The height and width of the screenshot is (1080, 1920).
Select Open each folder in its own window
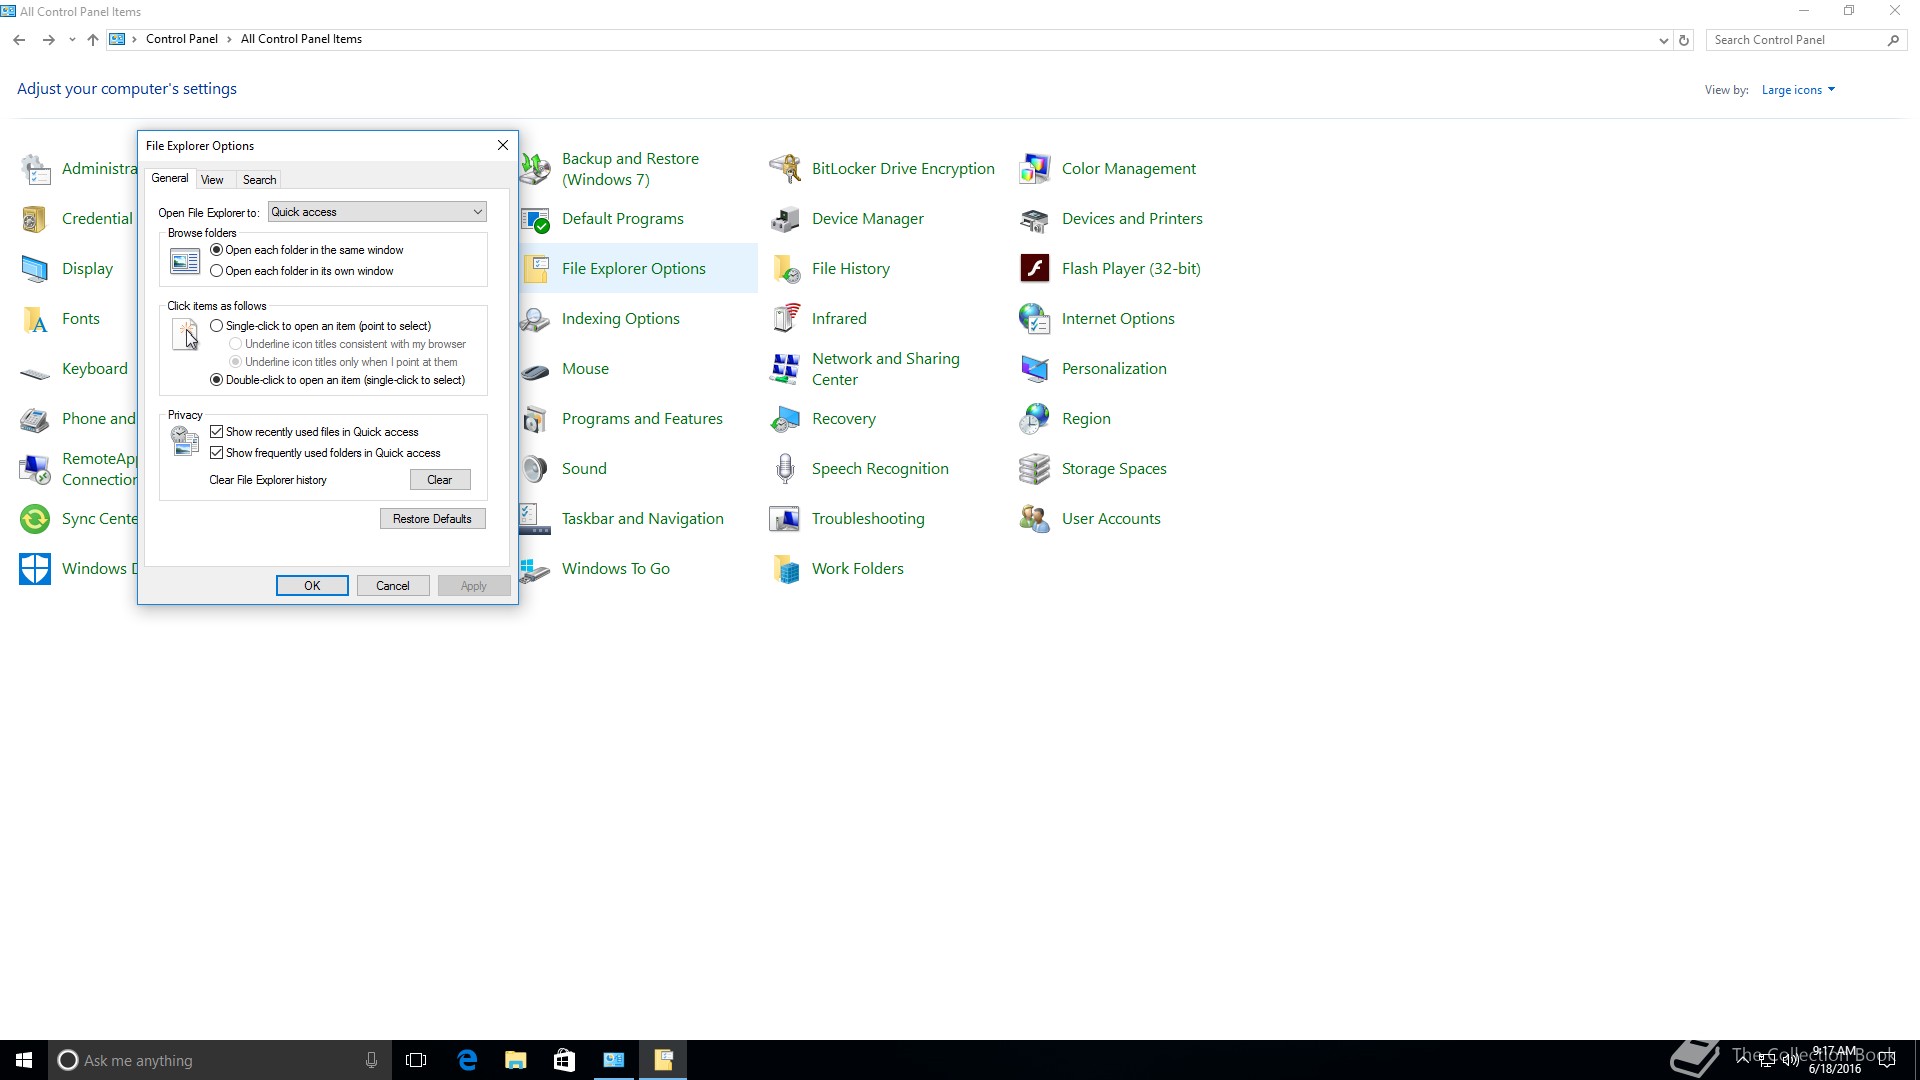[x=216, y=271]
